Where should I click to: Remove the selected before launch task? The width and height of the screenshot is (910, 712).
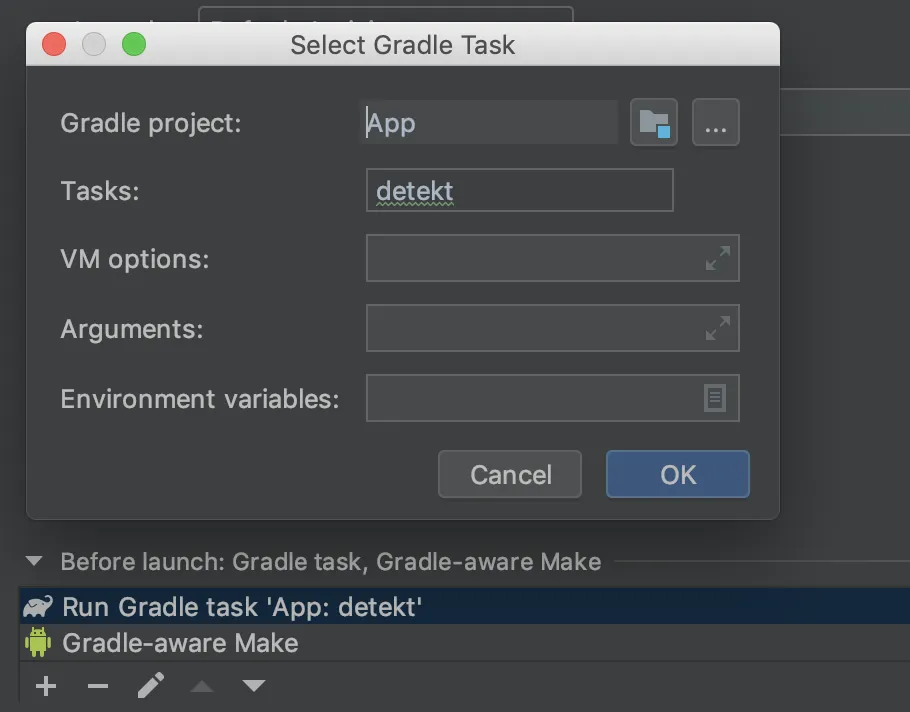coord(97,686)
